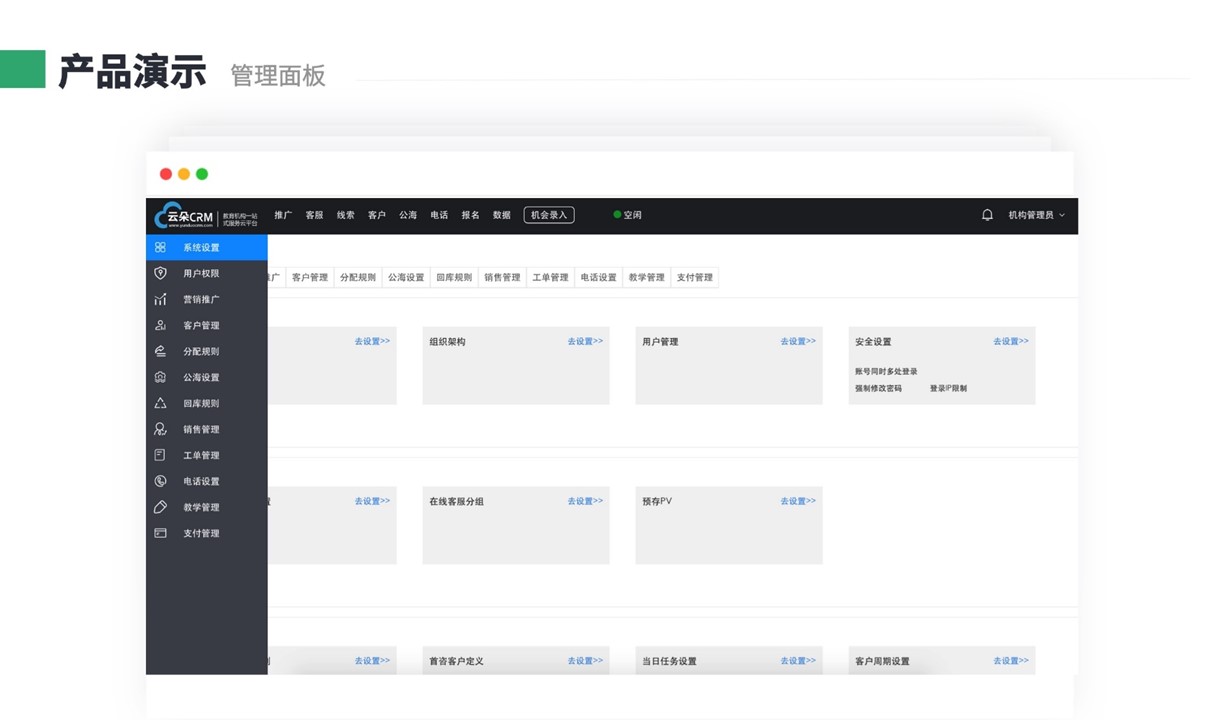This screenshot has width=1210, height=720.
Task: Select the Phone Settings icon in sidebar
Action: (160, 481)
